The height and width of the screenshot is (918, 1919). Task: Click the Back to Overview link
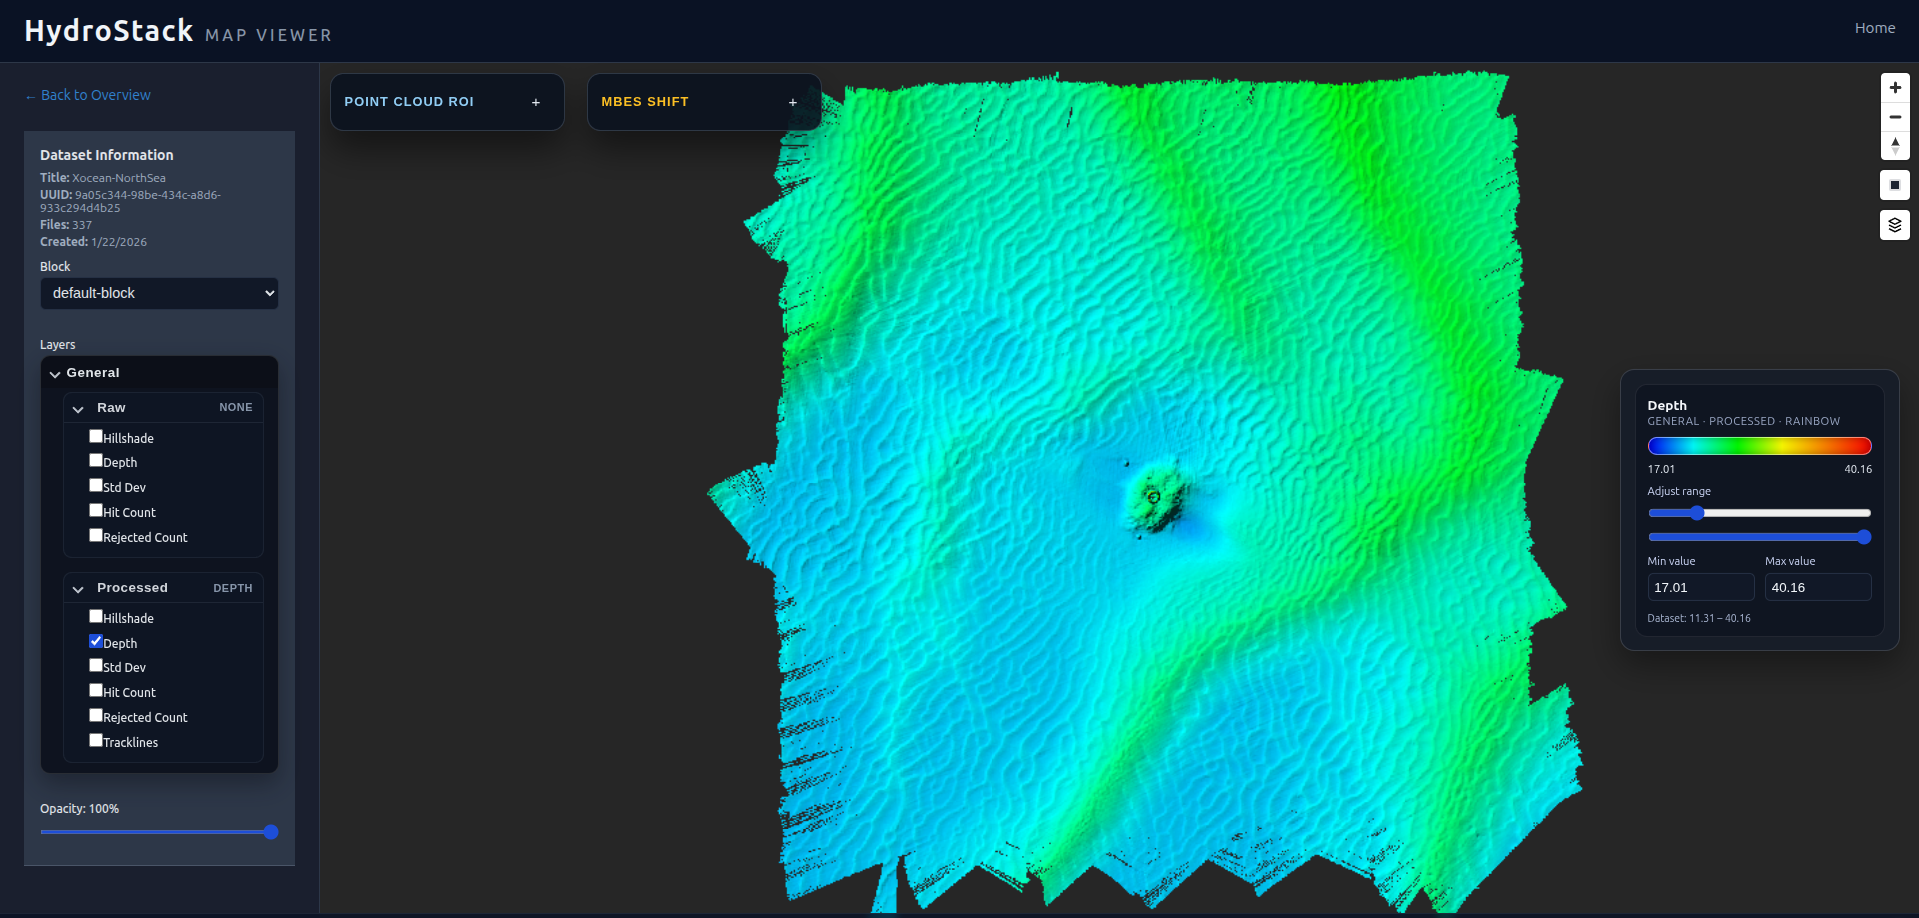click(x=87, y=94)
